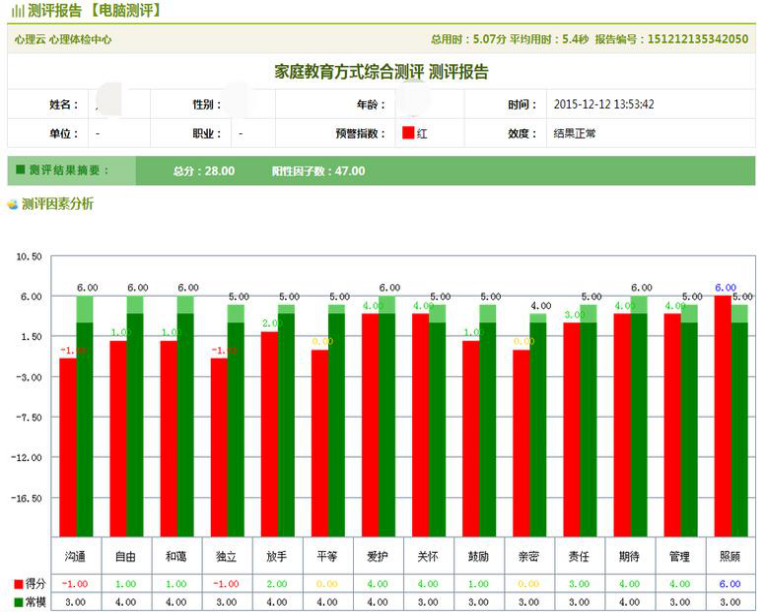Click the 得分 cell -1.00 under 沟通
Image resolution: width=764 pixels, height=615 pixels.
(x=75, y=584)
